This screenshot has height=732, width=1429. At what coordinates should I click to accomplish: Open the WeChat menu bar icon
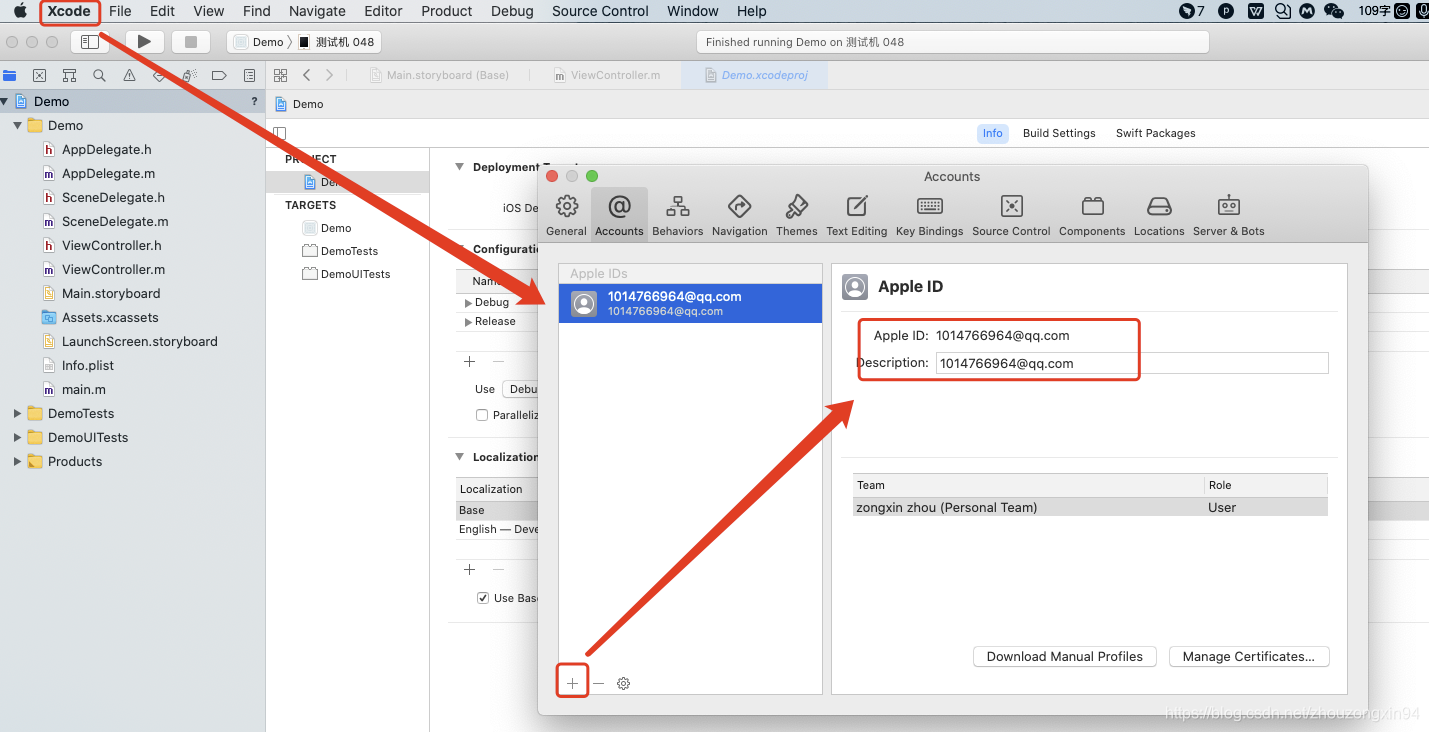[1333, 11]
